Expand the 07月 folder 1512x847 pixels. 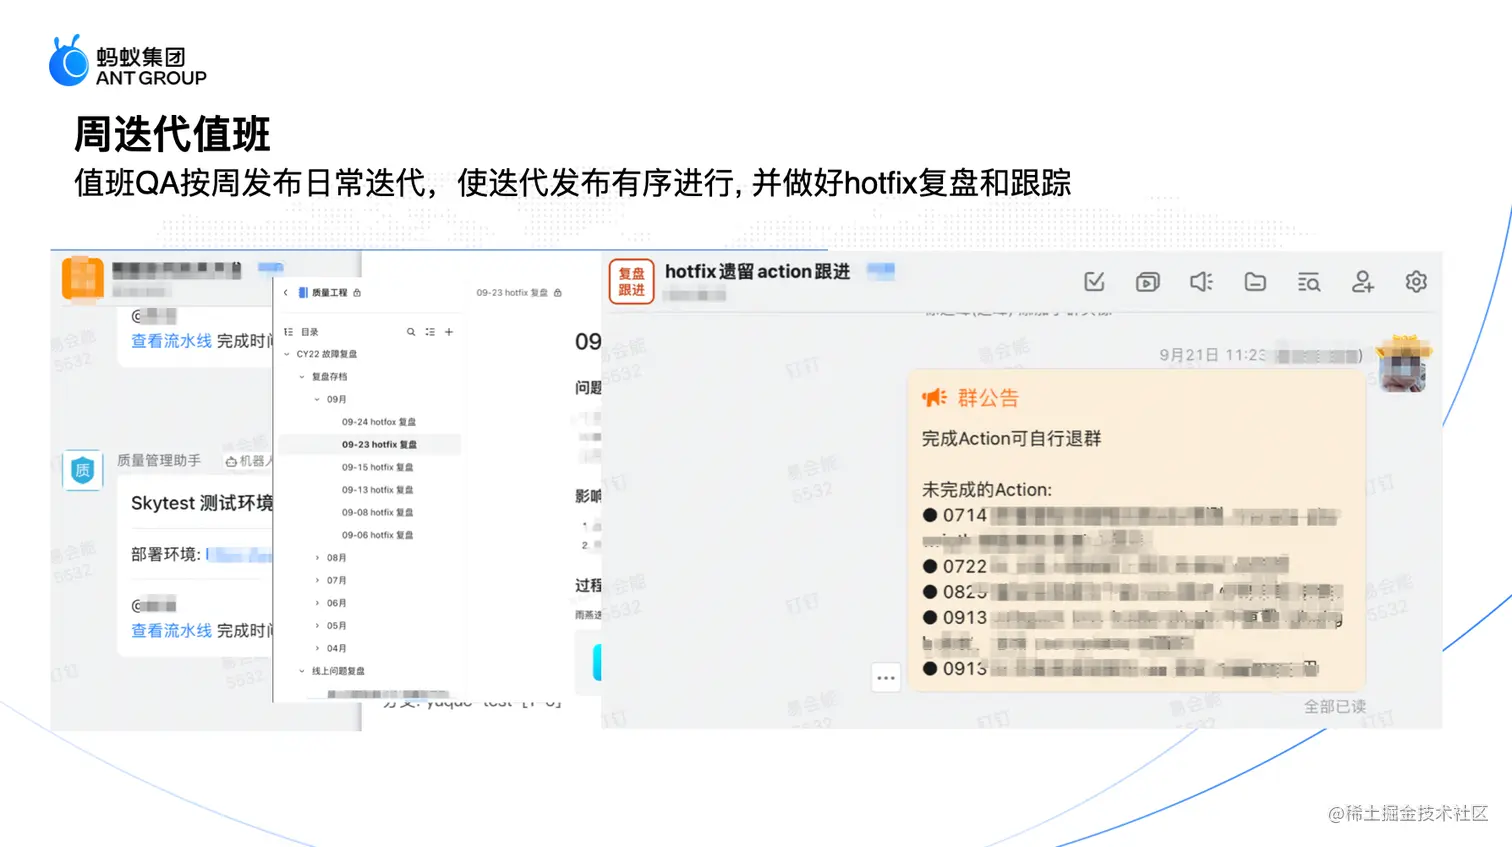317,580
